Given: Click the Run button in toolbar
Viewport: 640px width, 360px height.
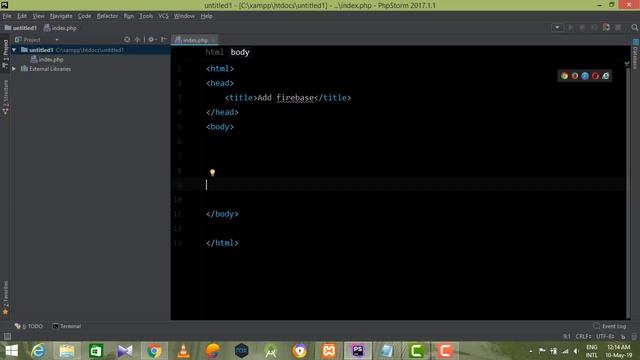Looking at the screenshot, I should (571, 27).
